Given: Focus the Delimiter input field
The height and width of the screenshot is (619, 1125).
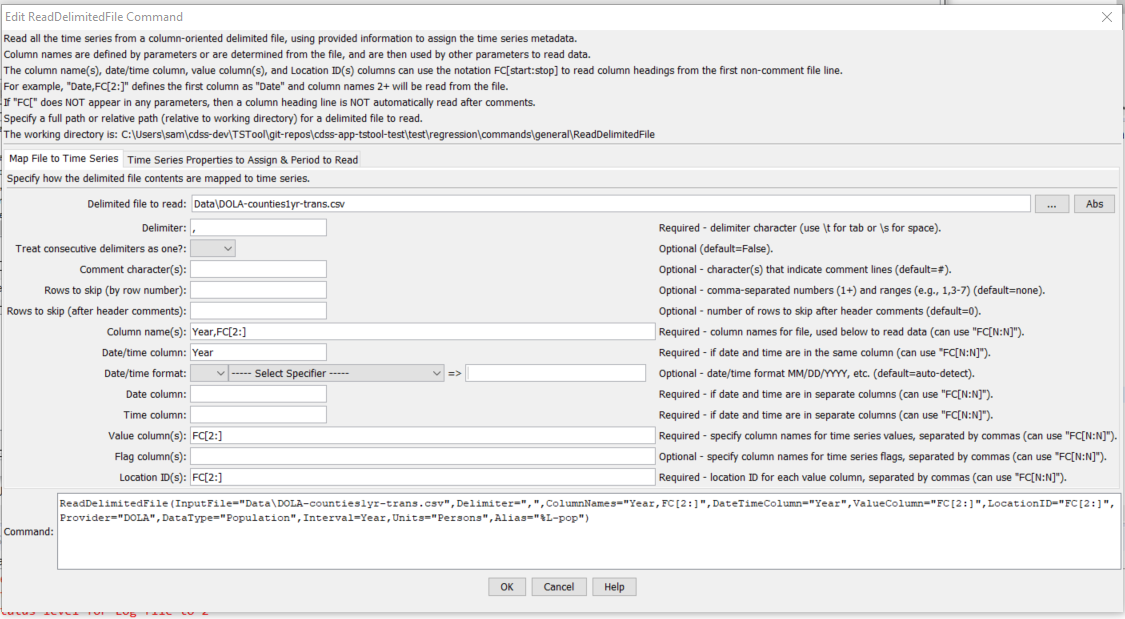Looking at the screenshot, I should click(258, 227).
